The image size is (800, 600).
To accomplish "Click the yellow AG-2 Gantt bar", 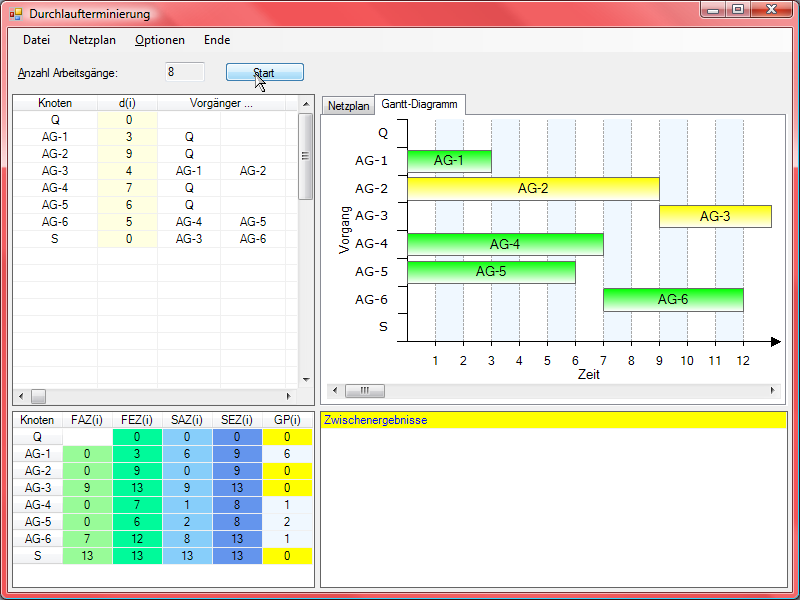I will coord(533,188).
